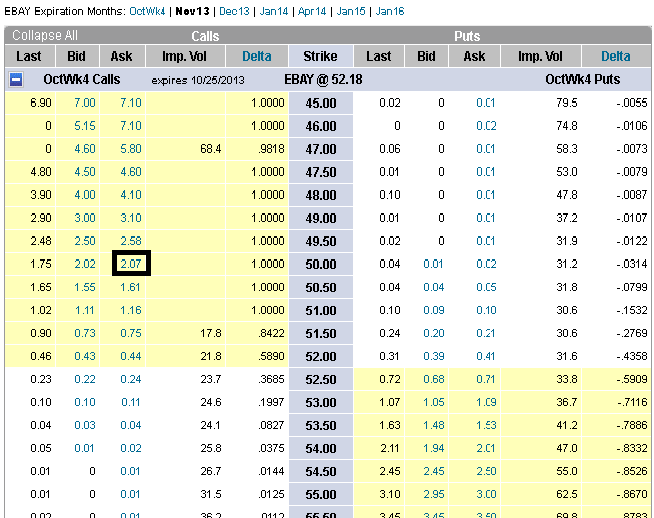View Jan16 expiration options
654x518 pixels.
[x=390, y=11]
